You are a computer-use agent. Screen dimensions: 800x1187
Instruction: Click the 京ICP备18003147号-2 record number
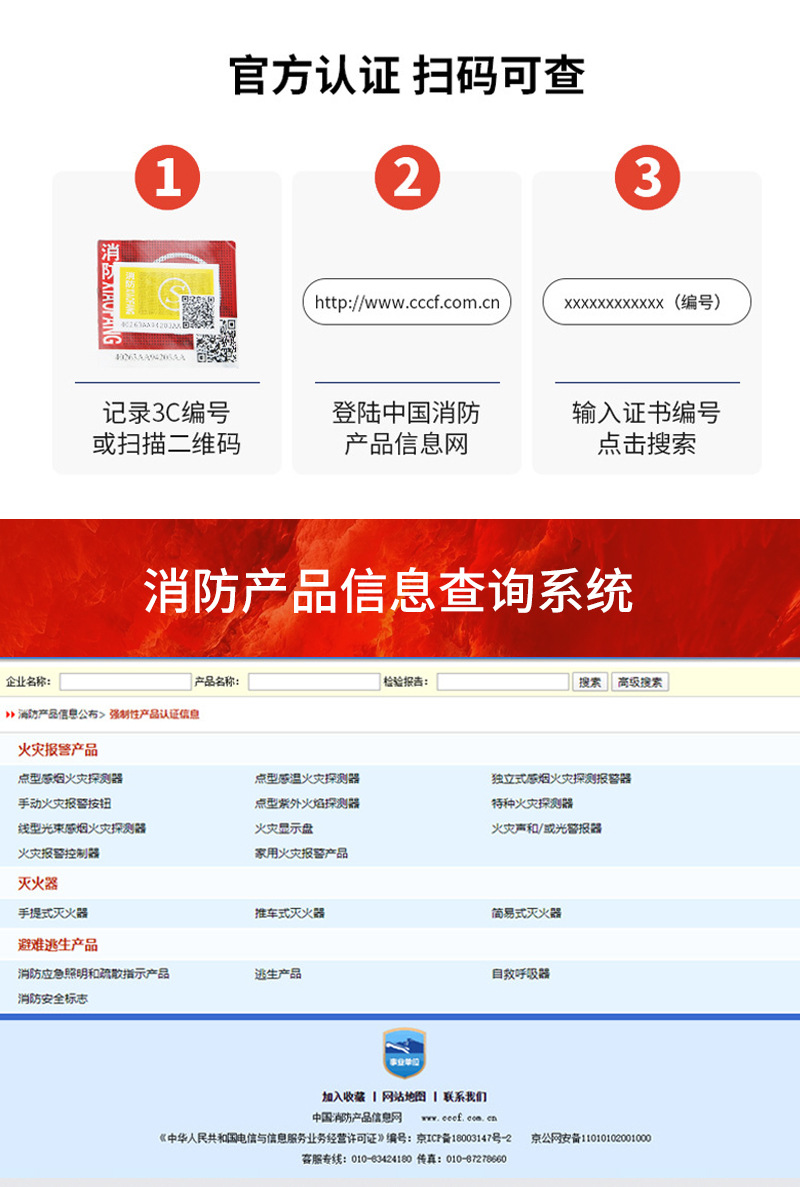(464, 1138)
